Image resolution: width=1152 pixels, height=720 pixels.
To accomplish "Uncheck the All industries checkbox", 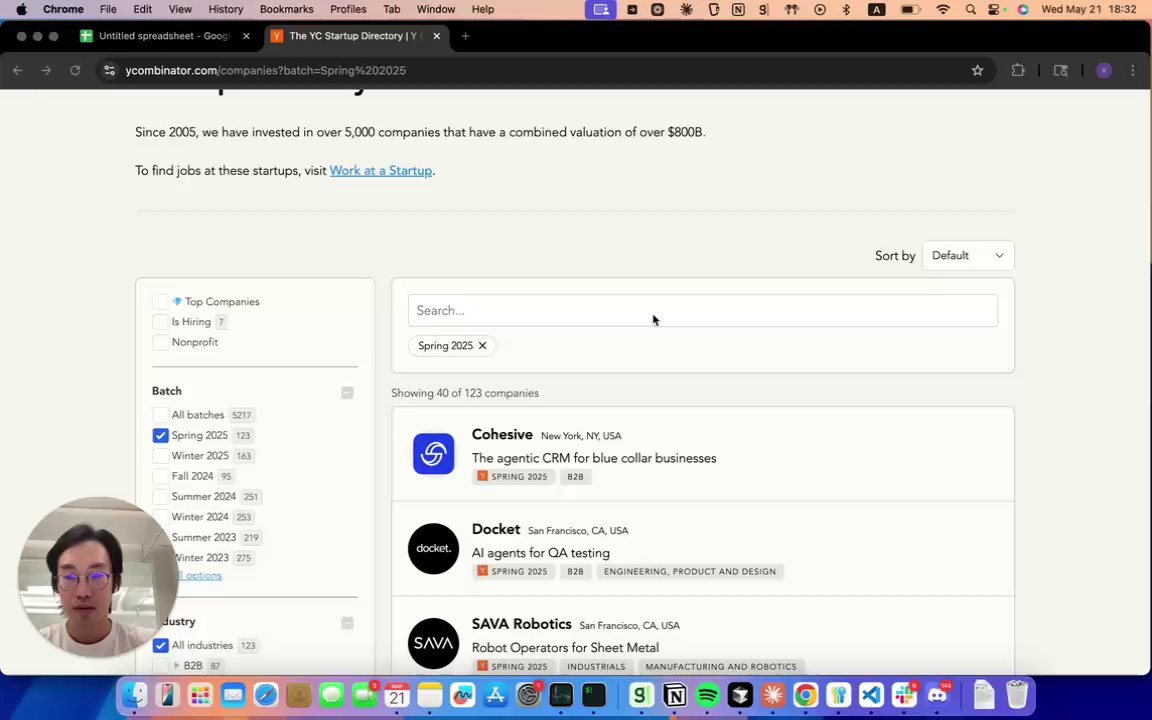I will tap(160, 646).
